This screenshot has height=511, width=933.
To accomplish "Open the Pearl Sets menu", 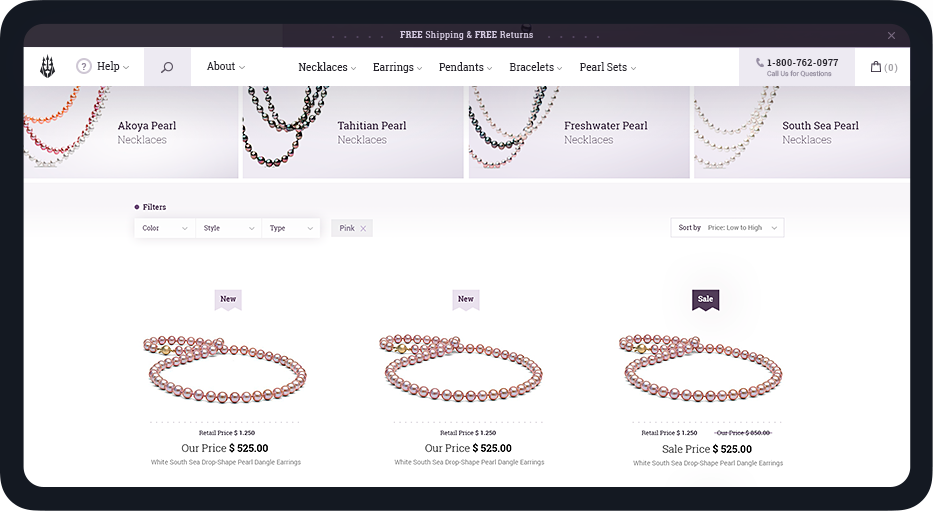I will (x=608, y=67).
